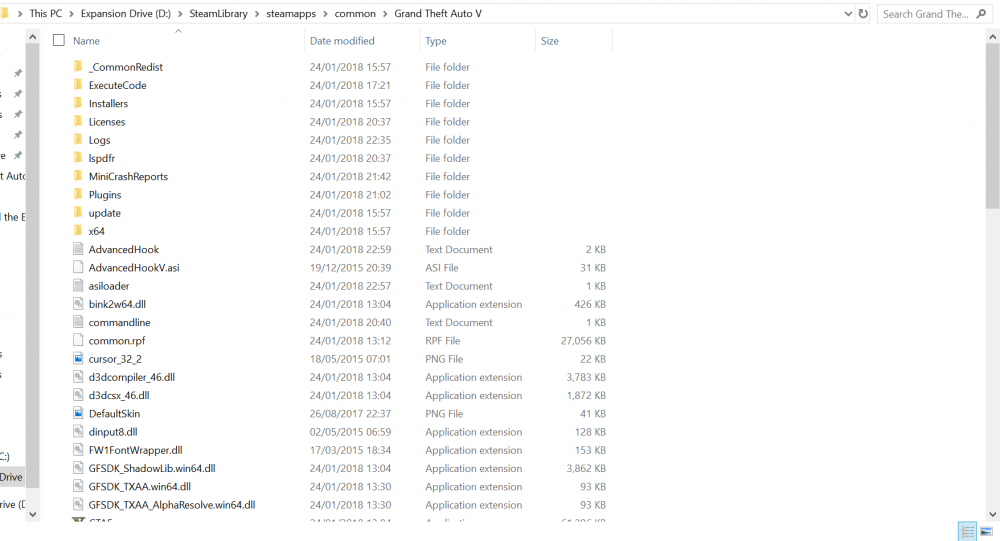Switch to large thumbnails view icon

(x=986, y=531)
